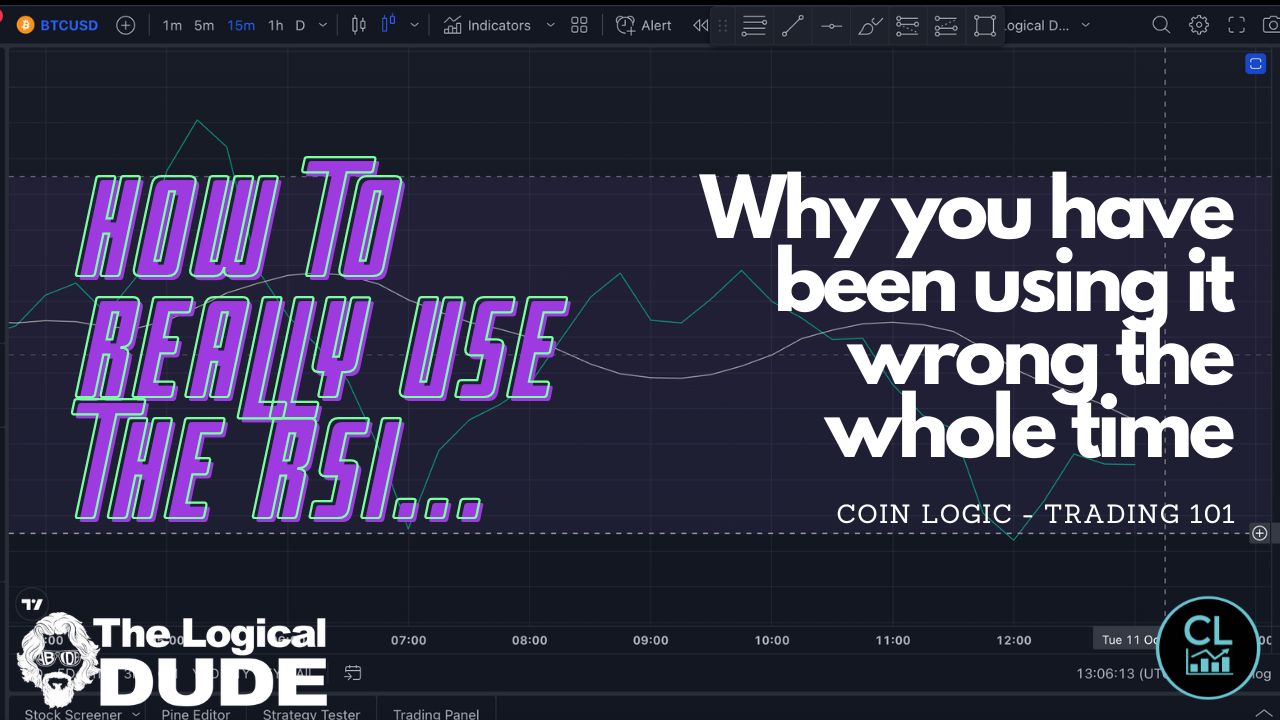Image resolution: width=1280 pixels, height=720 pixels.
Task: Click the go to date calendar icon
Action: [x=352, y=673]
